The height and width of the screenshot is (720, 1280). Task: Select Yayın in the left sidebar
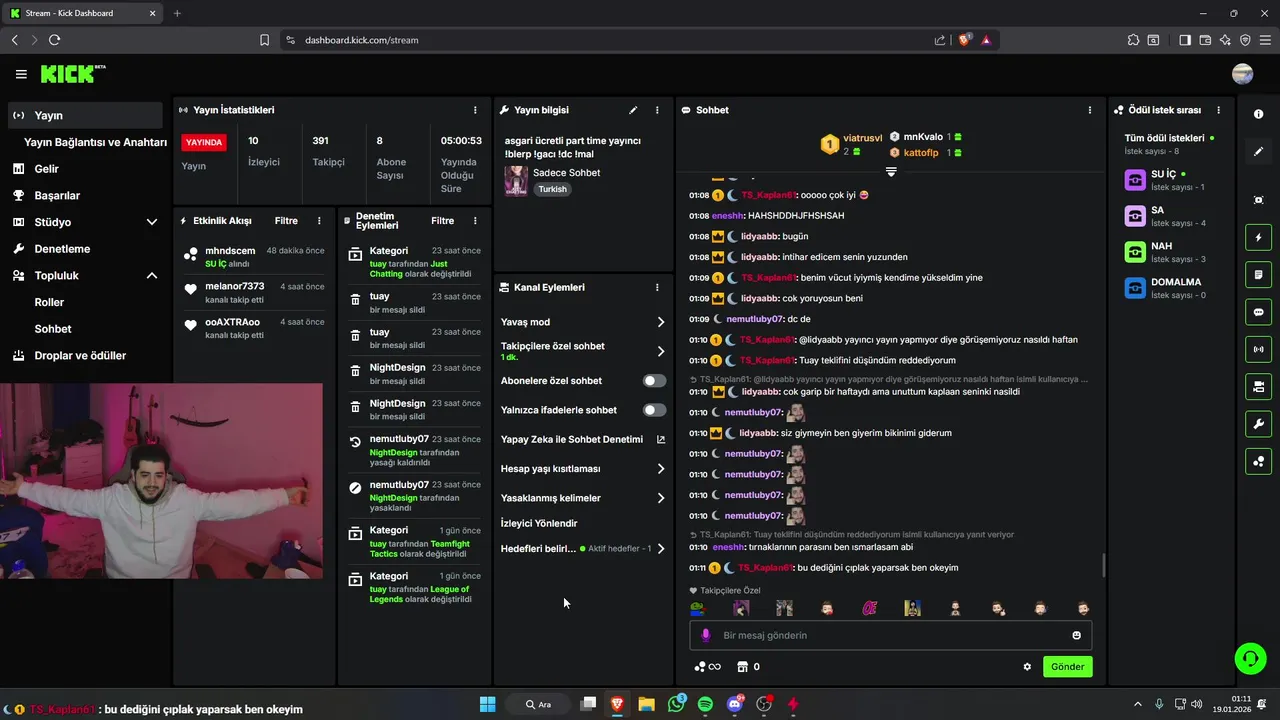tap(85, 115)
